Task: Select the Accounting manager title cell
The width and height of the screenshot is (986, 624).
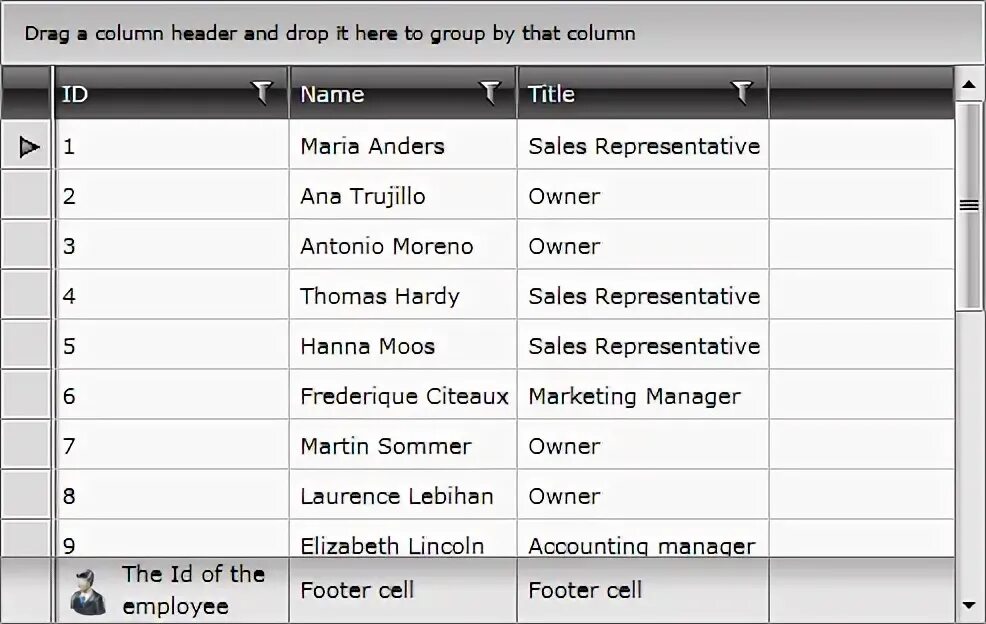Action: click(x=641, y=545)
